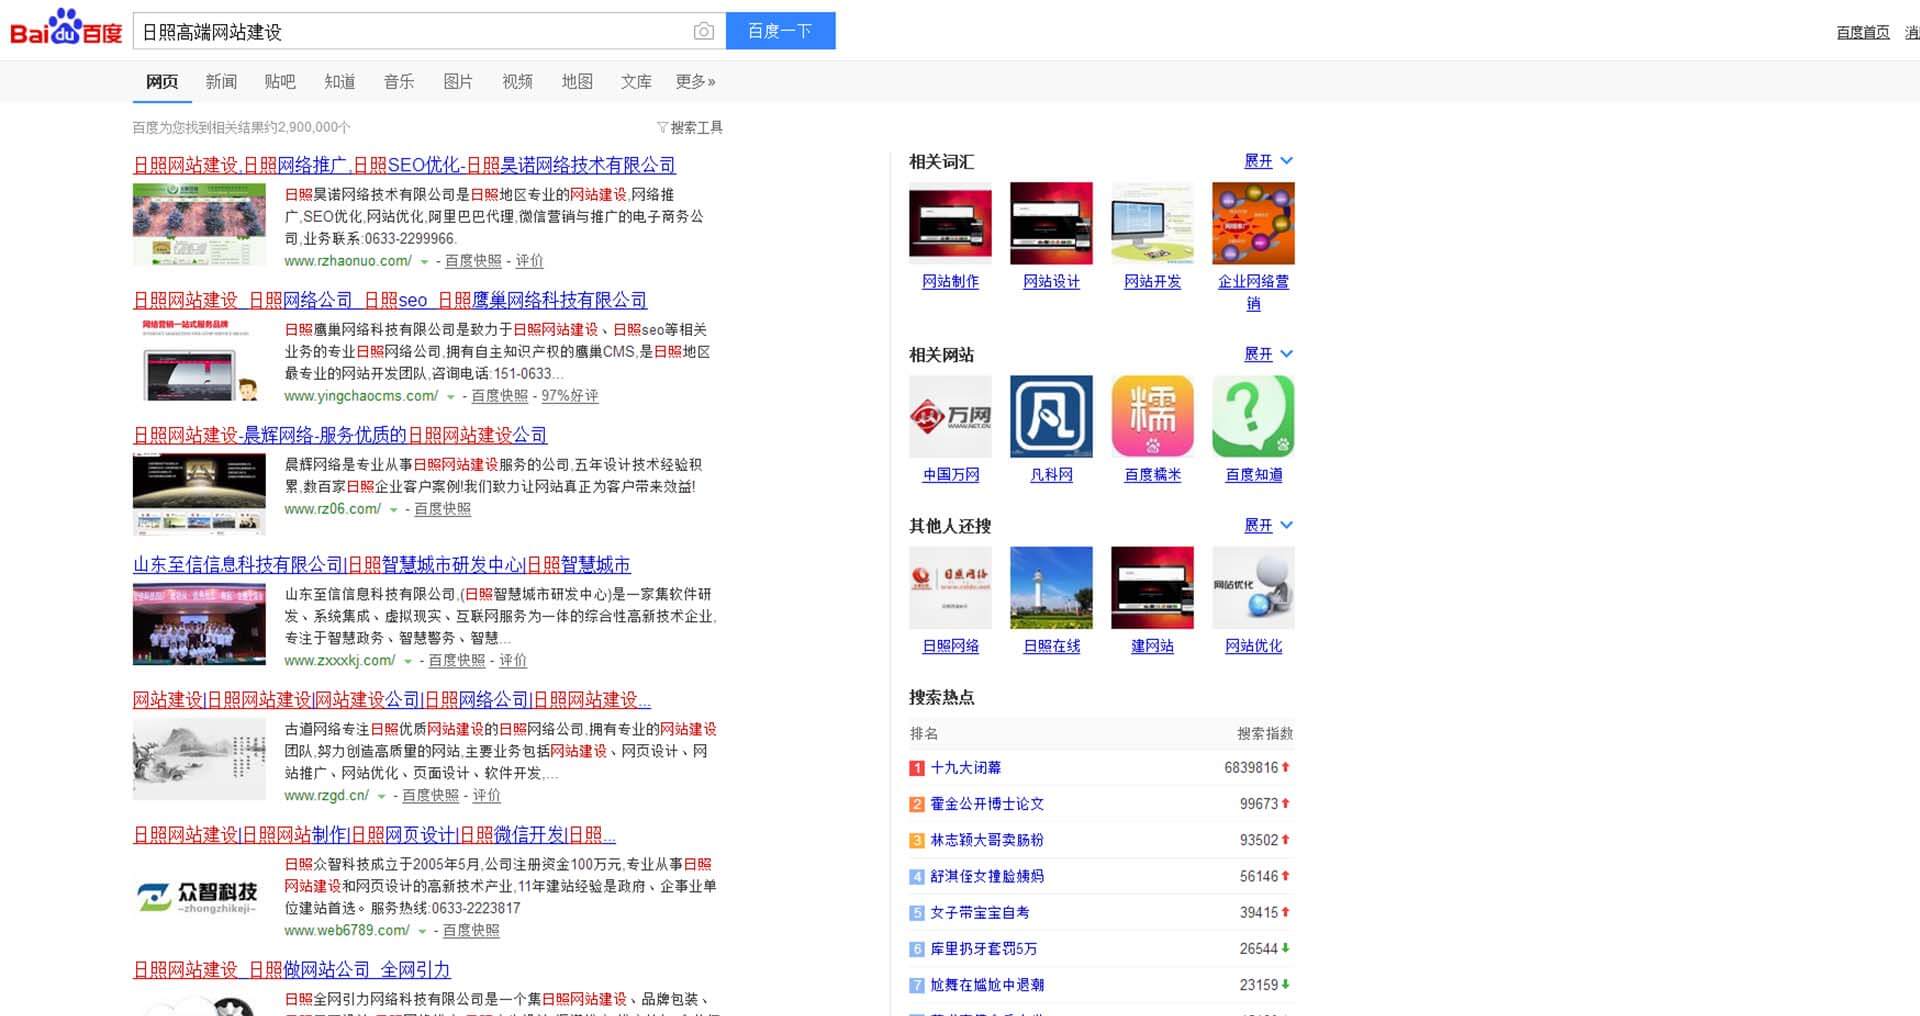Open 搜索工具 filter

(690, 127)
